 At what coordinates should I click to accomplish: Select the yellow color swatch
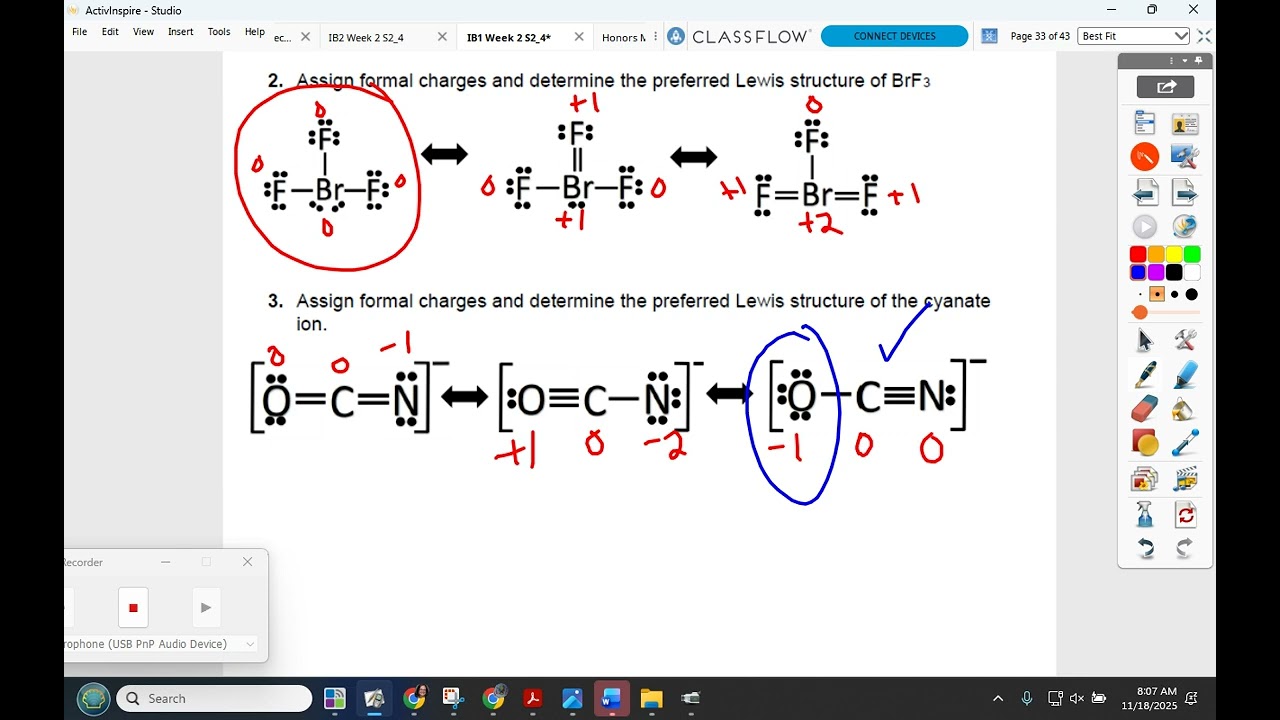point(1174,255)
